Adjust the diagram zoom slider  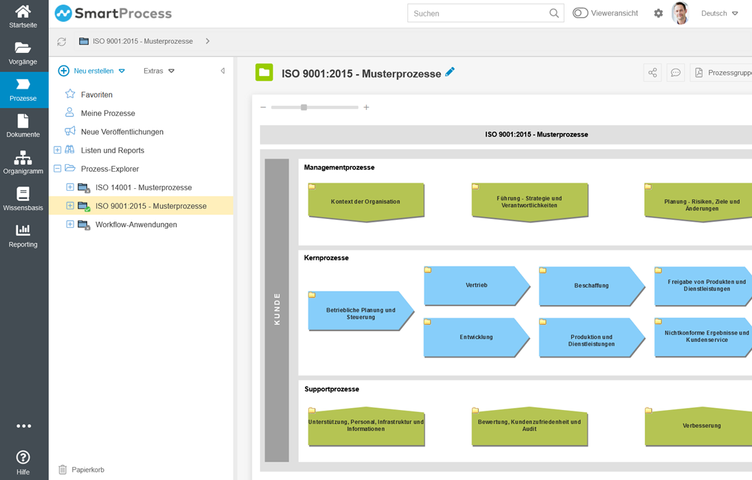(304, 107)
